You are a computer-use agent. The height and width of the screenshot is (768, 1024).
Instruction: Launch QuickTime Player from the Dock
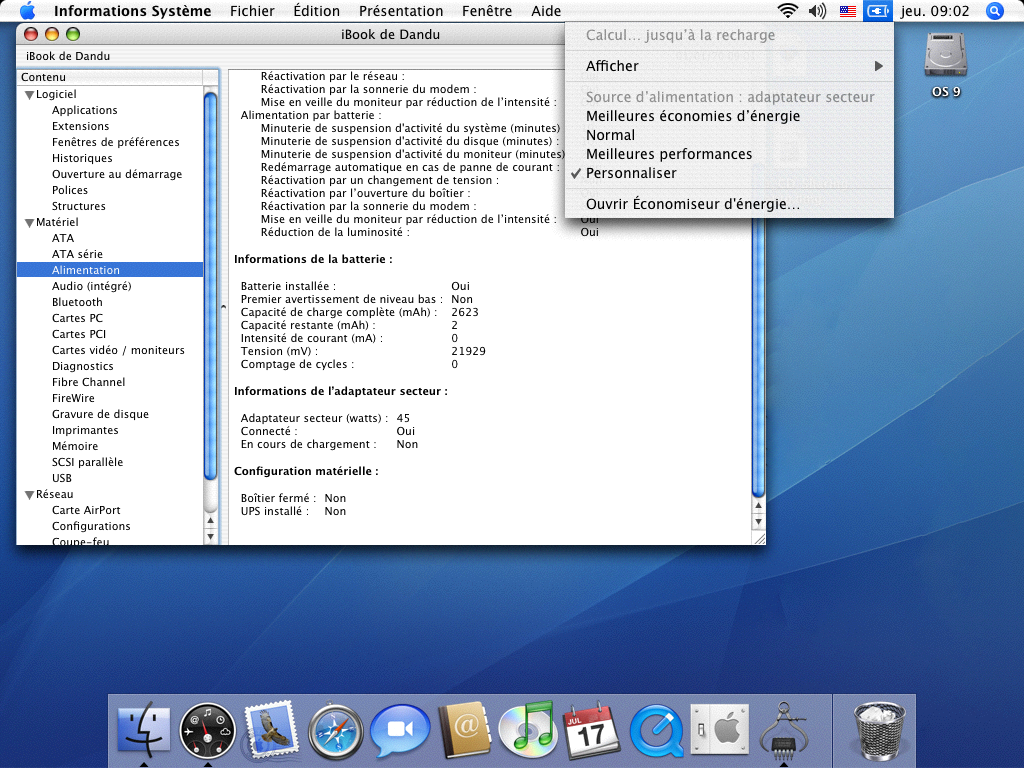coord(656,730)
